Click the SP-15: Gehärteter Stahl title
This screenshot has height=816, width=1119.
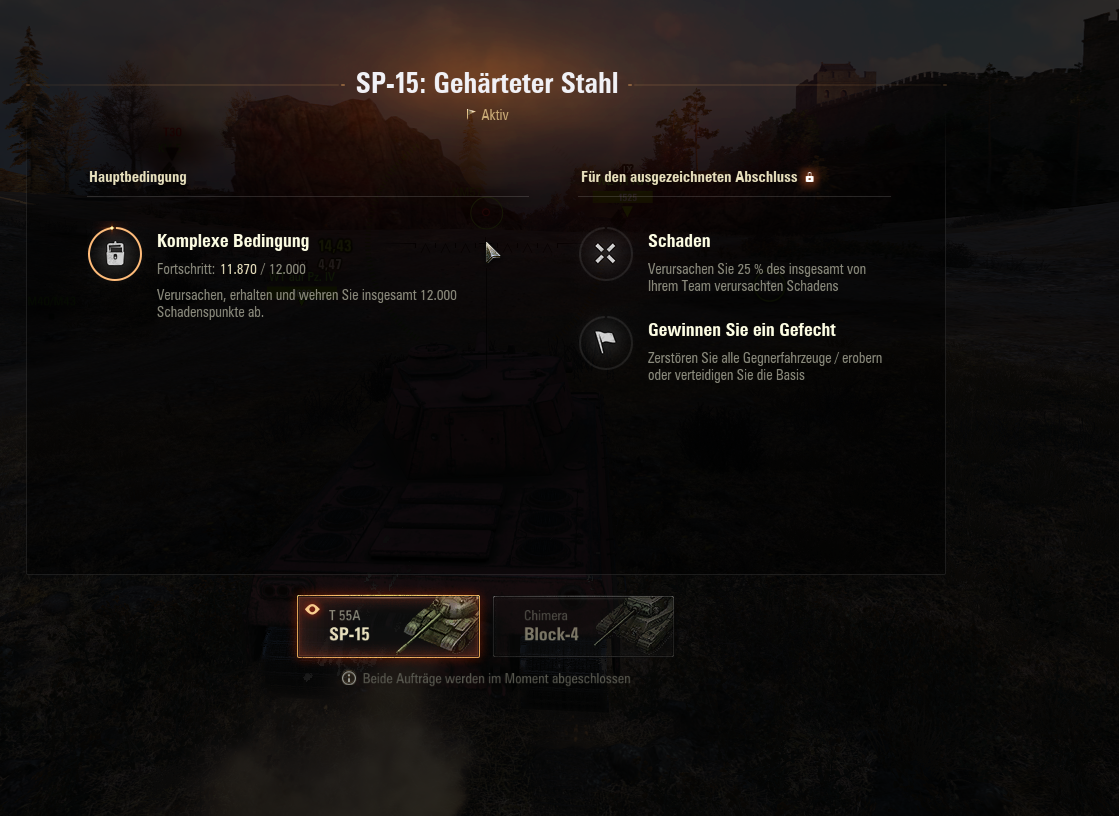click(487, 83)
